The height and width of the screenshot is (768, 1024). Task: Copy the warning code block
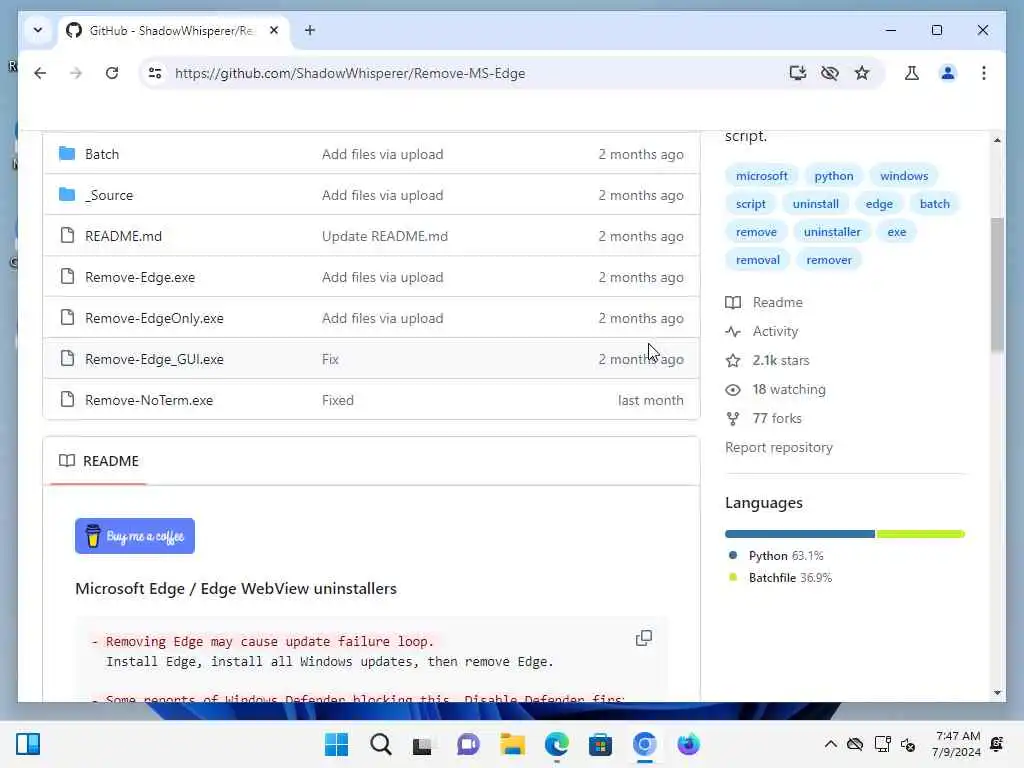coord(643,638)
